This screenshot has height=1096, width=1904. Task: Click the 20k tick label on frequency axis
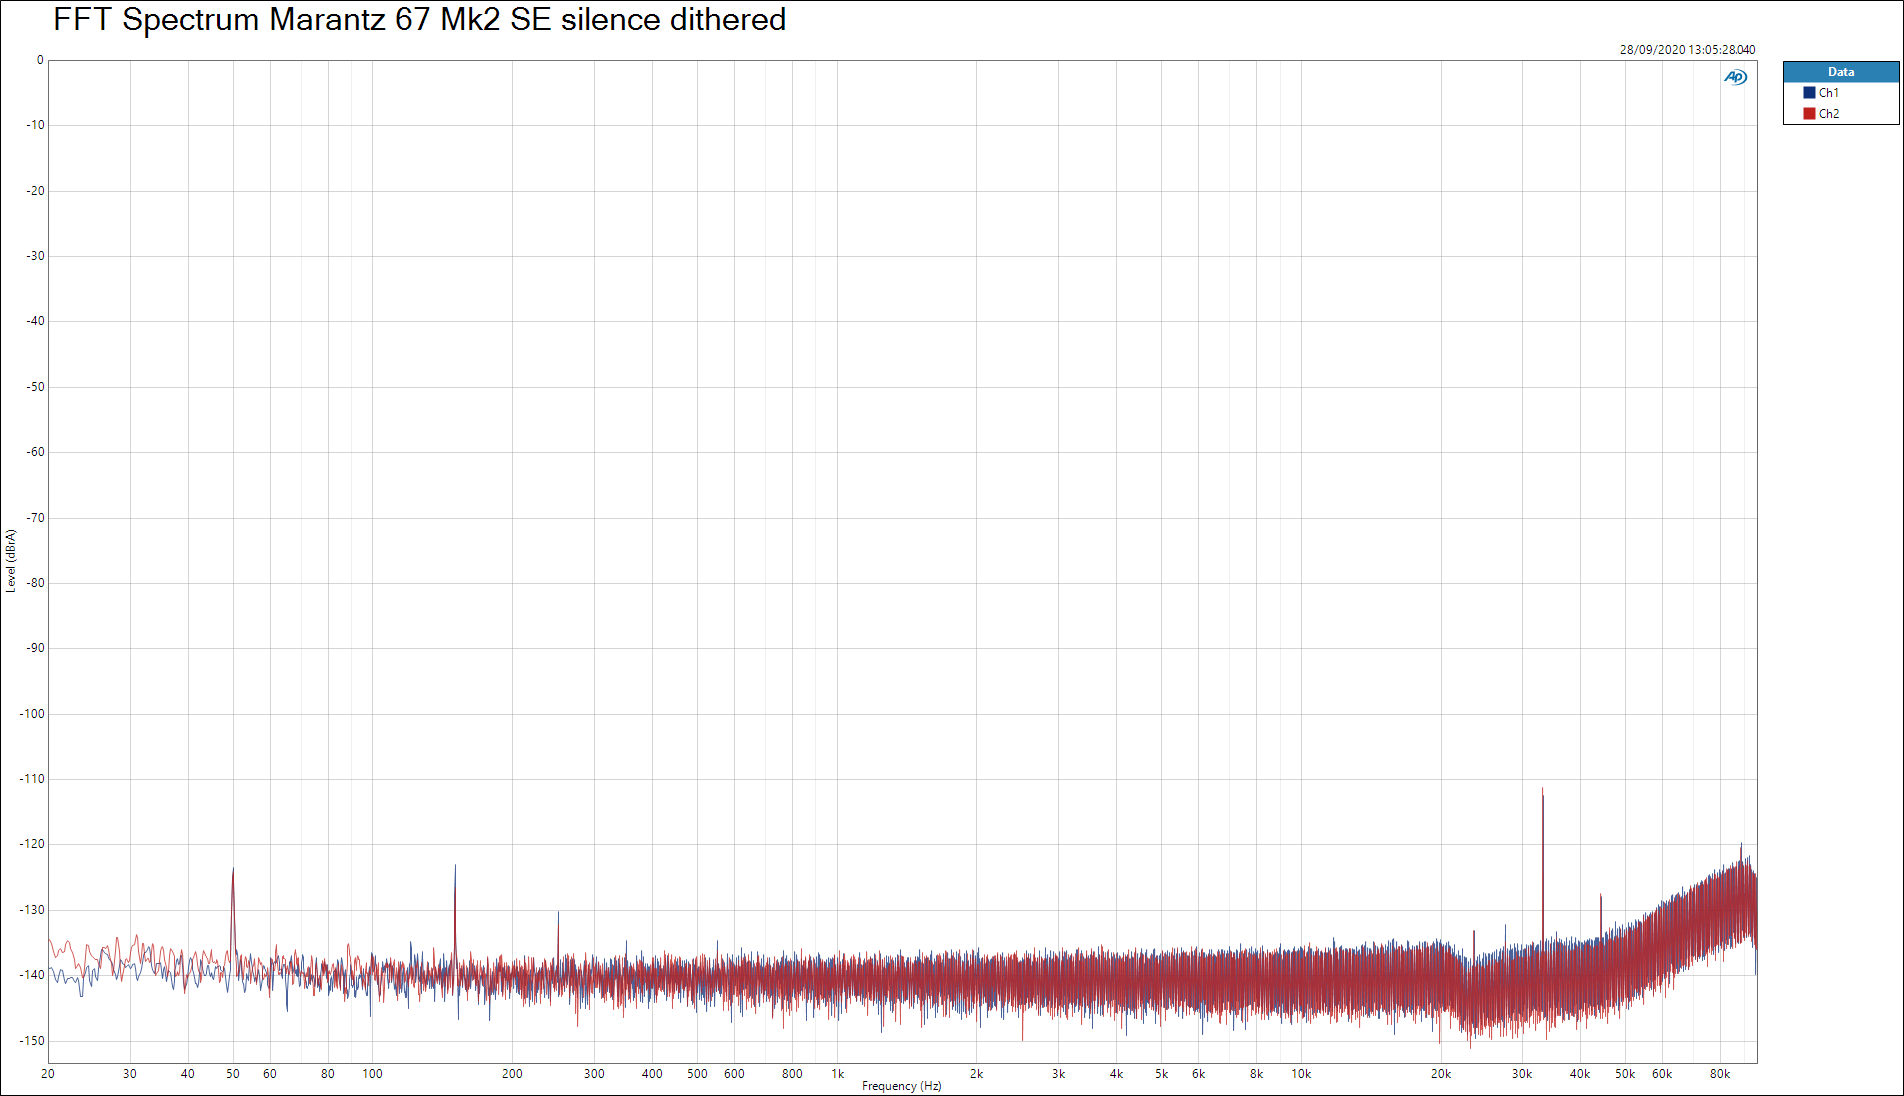pyautogui.click(x=1440, y=1074)
